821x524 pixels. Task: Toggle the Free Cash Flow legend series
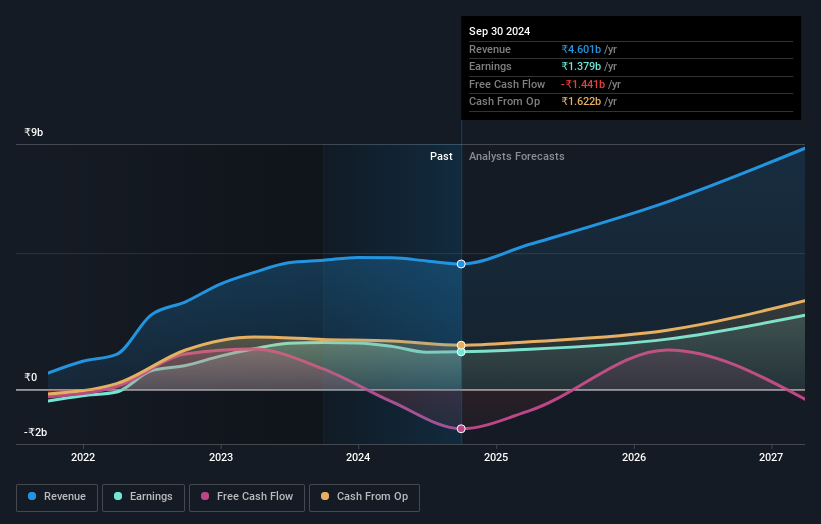pyautogui.click(x=247, y=497)
